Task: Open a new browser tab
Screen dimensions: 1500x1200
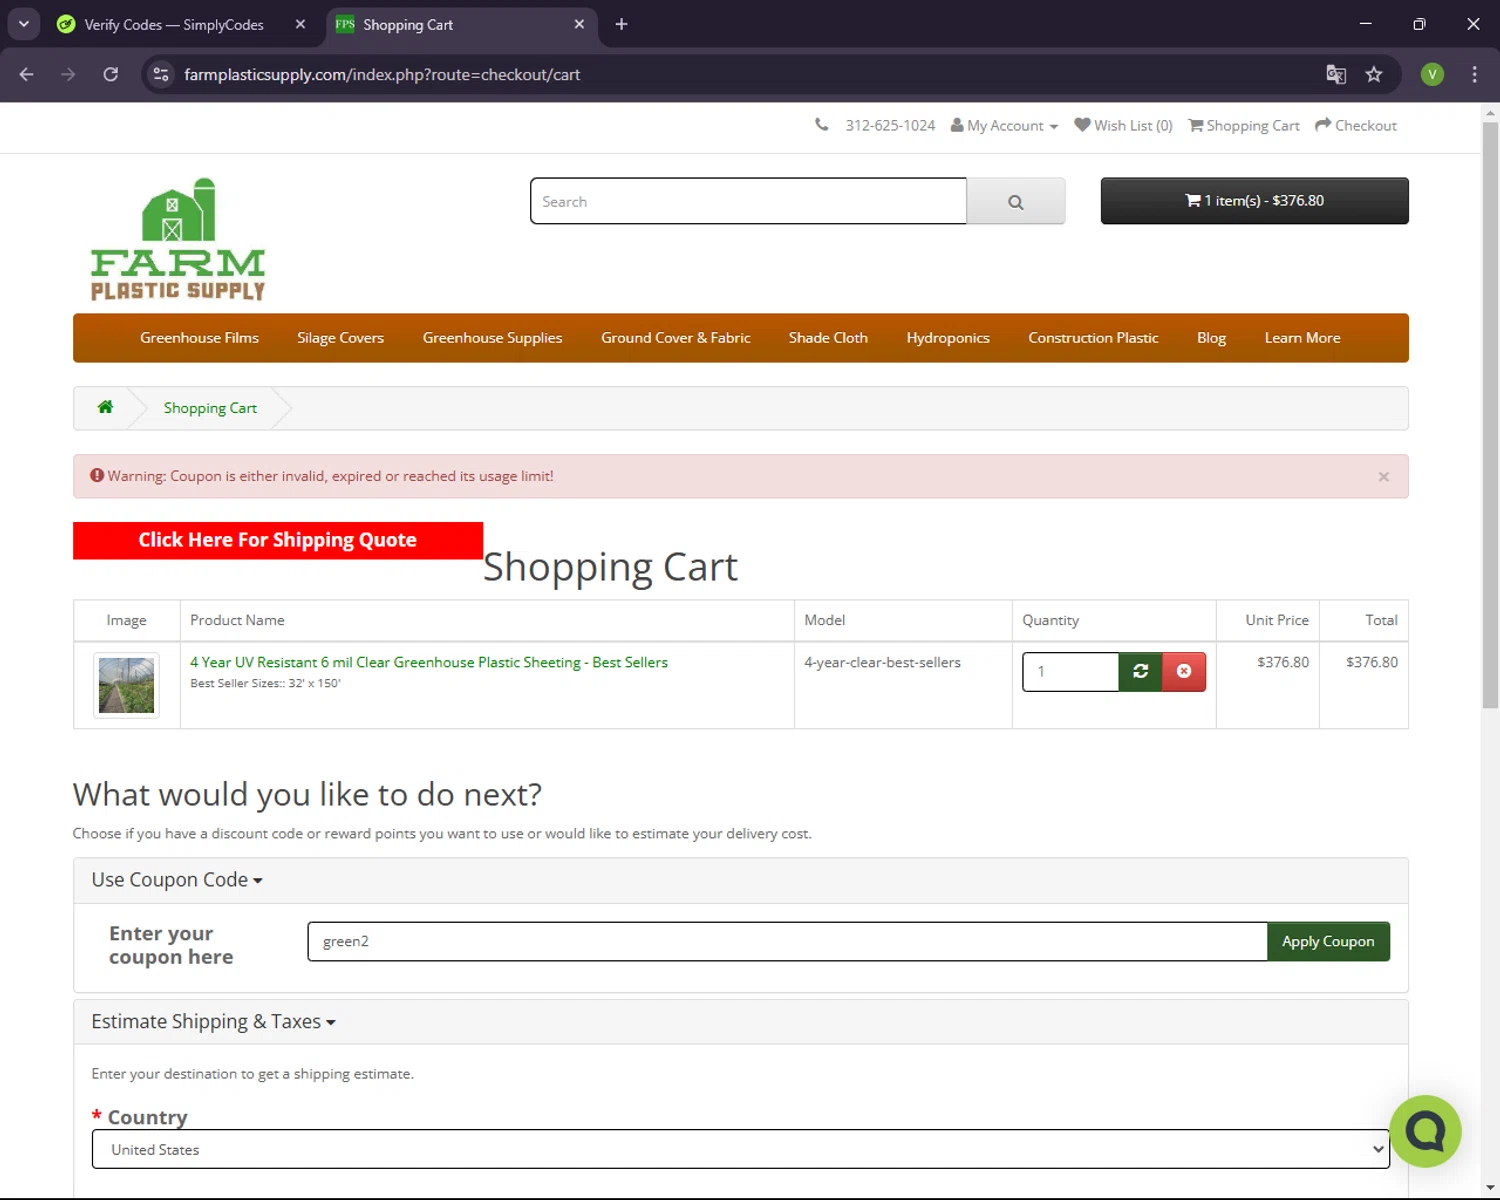Action: pos(621,24)
